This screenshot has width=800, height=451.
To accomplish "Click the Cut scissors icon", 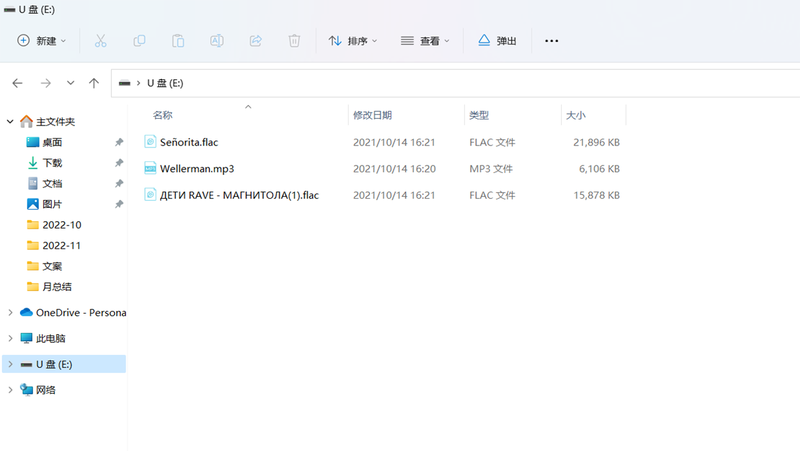I will coord(101,41).
